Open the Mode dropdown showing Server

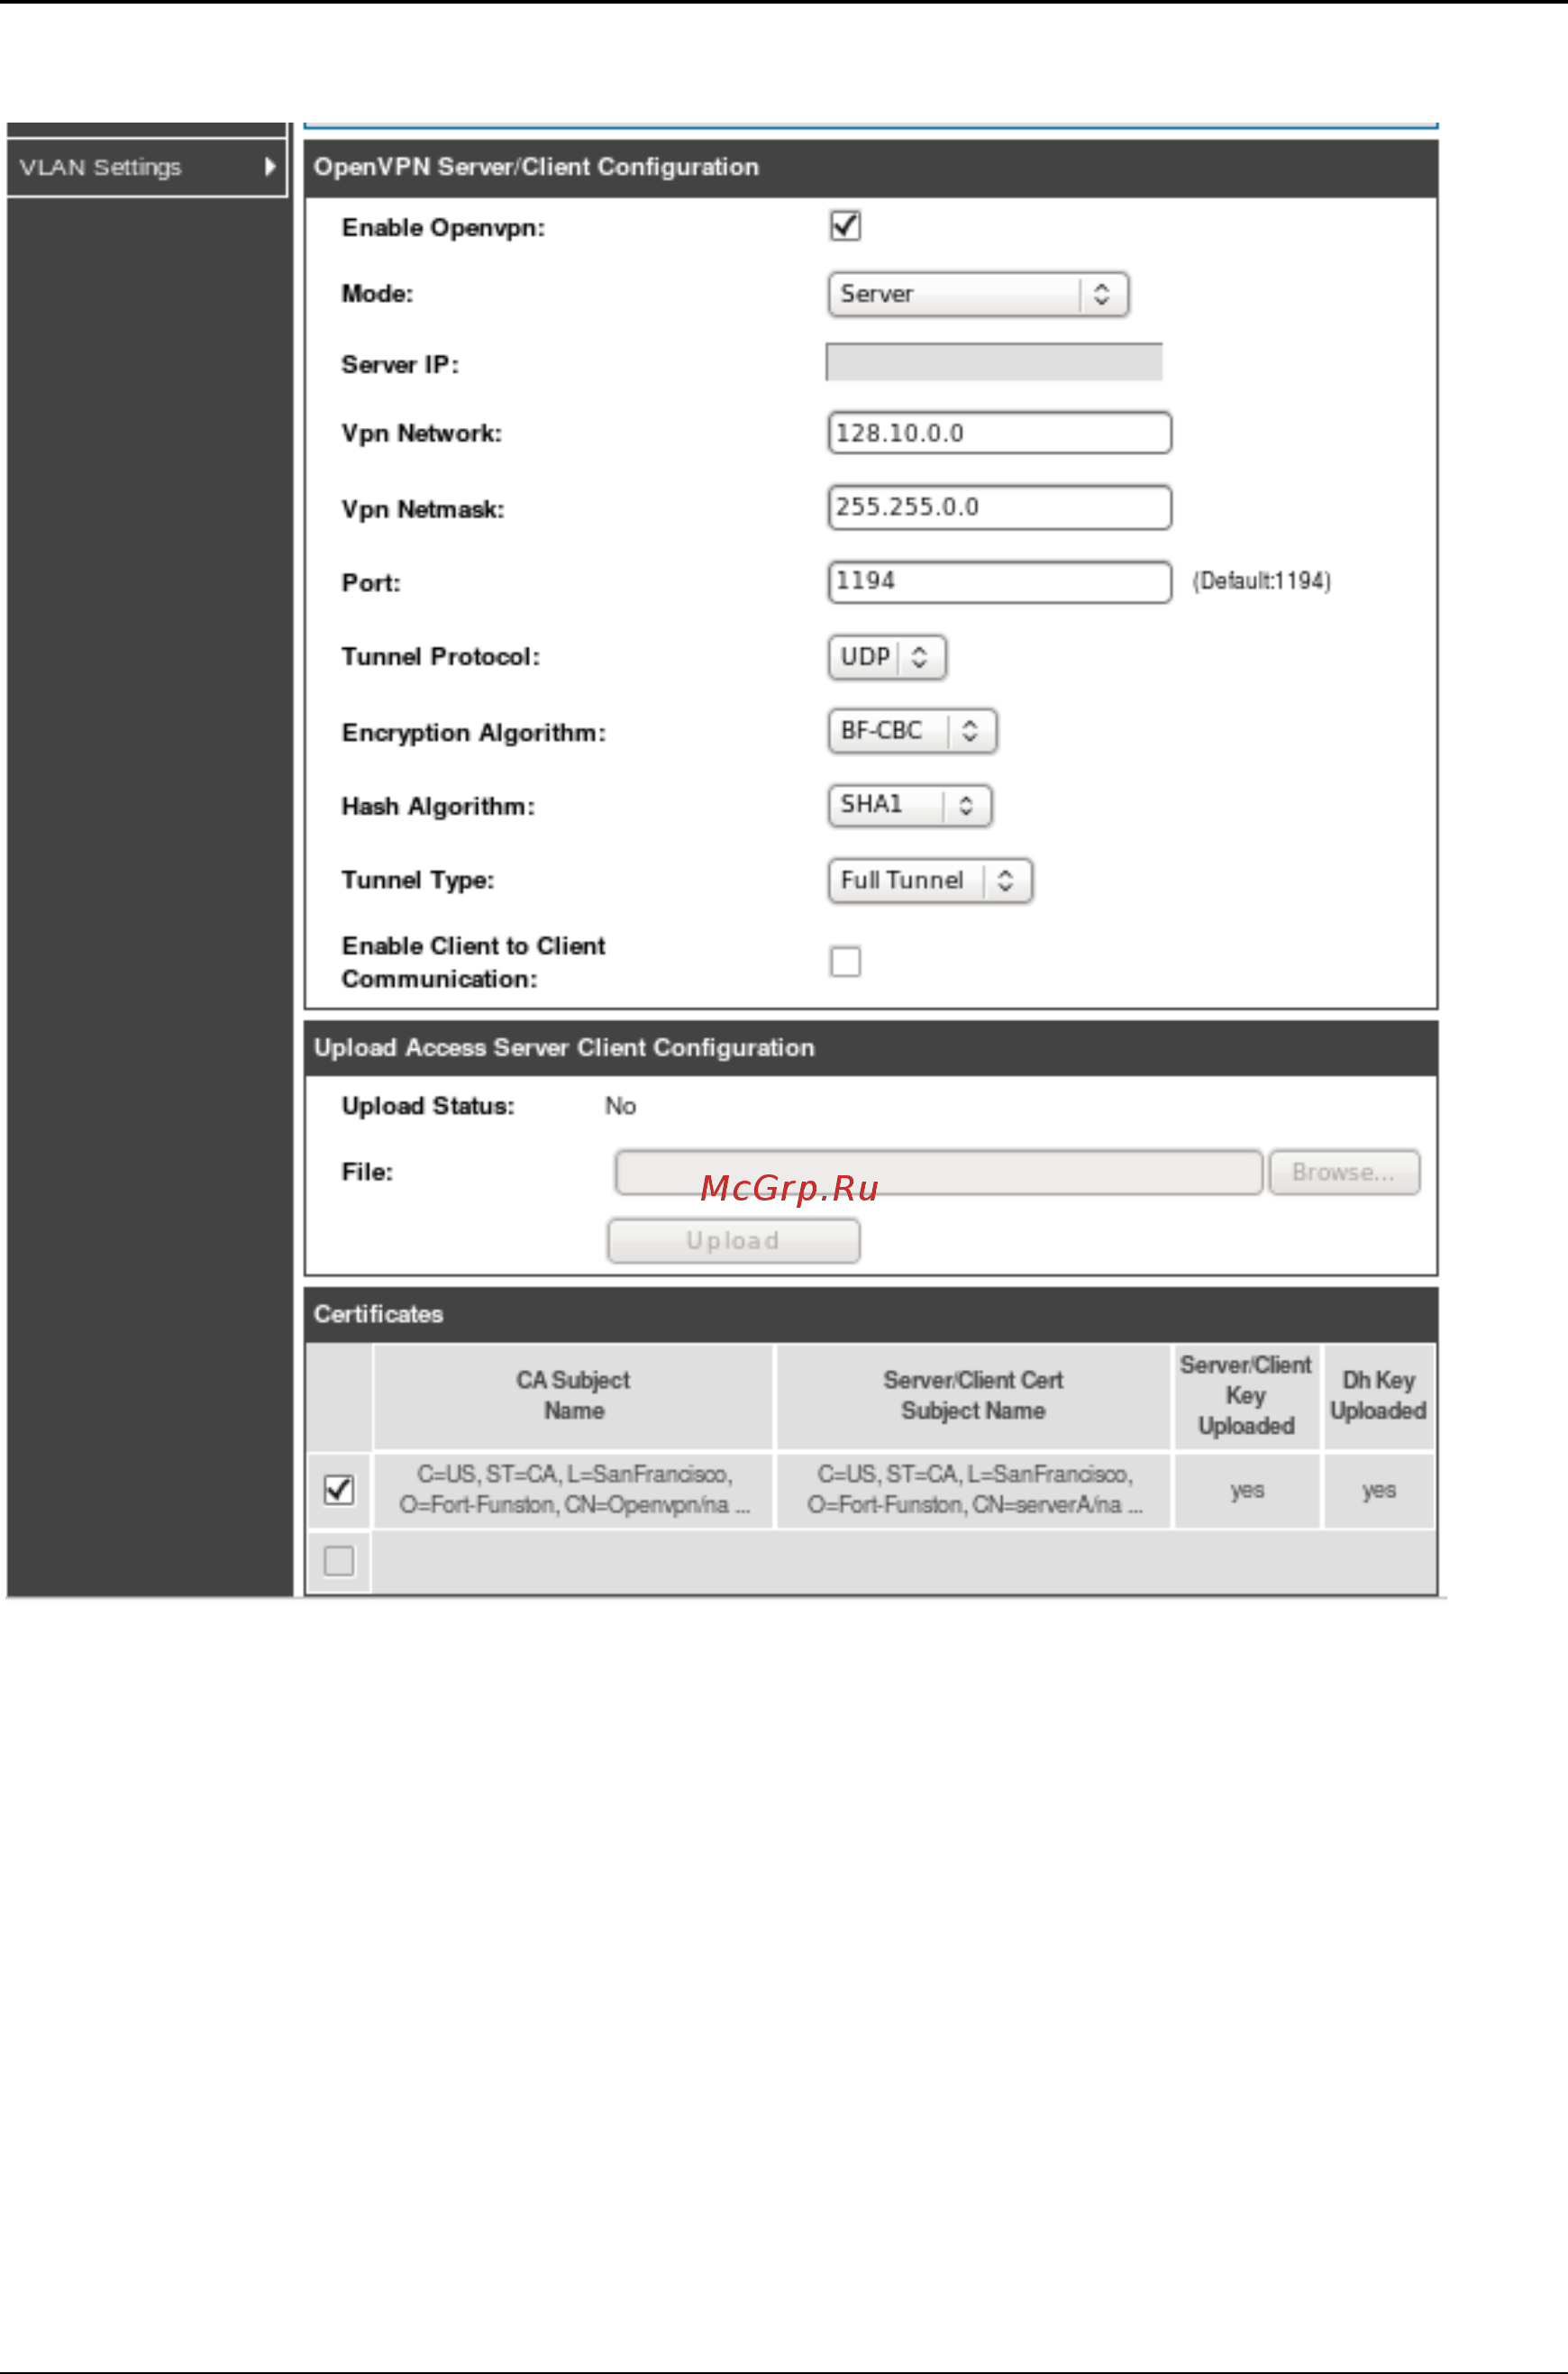point(978,294)
